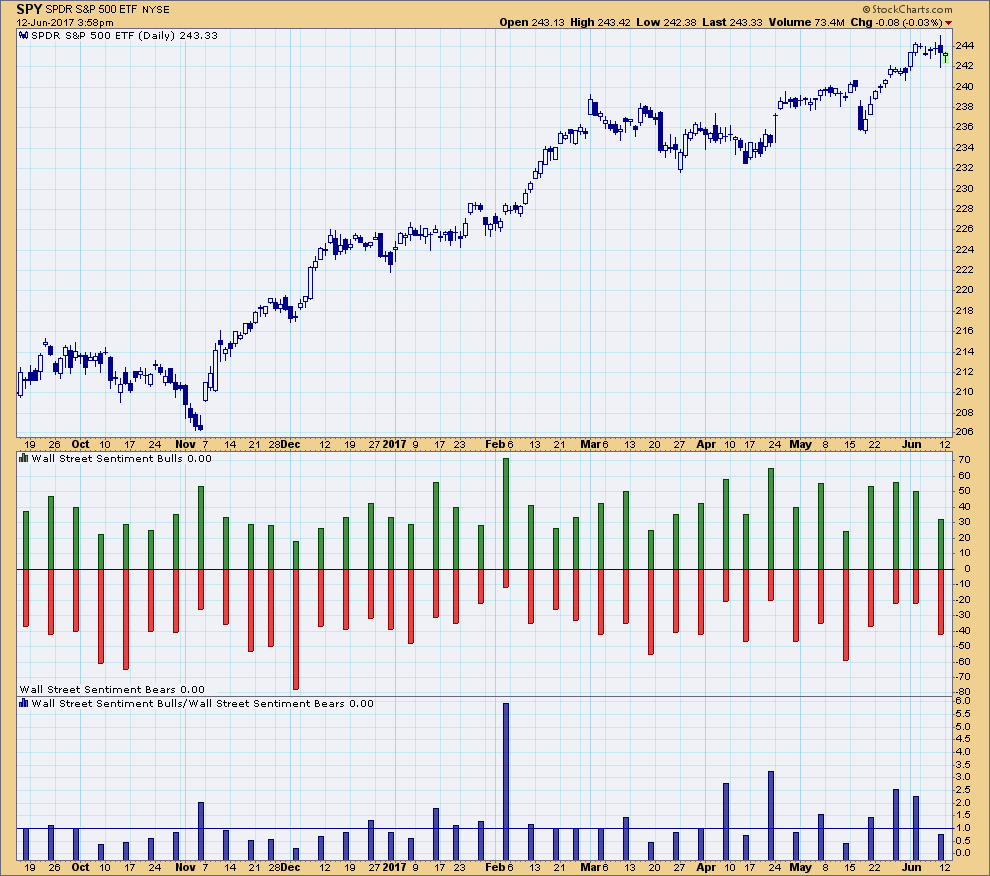Click the tallest green Bulls bar at Feb 6

tap(506, 514)
